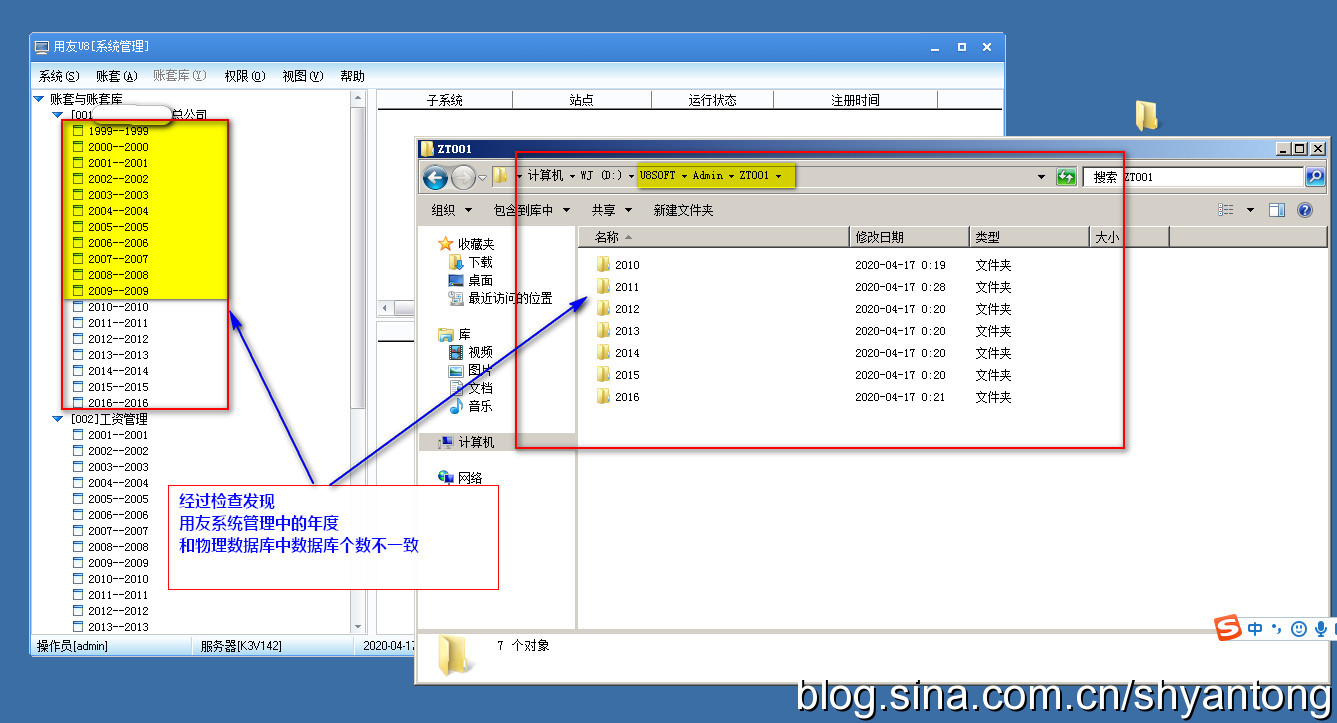This screenshot has height=723, width=1337.
Task: Click the search magnifier icon
Action: click(x=1315, y=177)
